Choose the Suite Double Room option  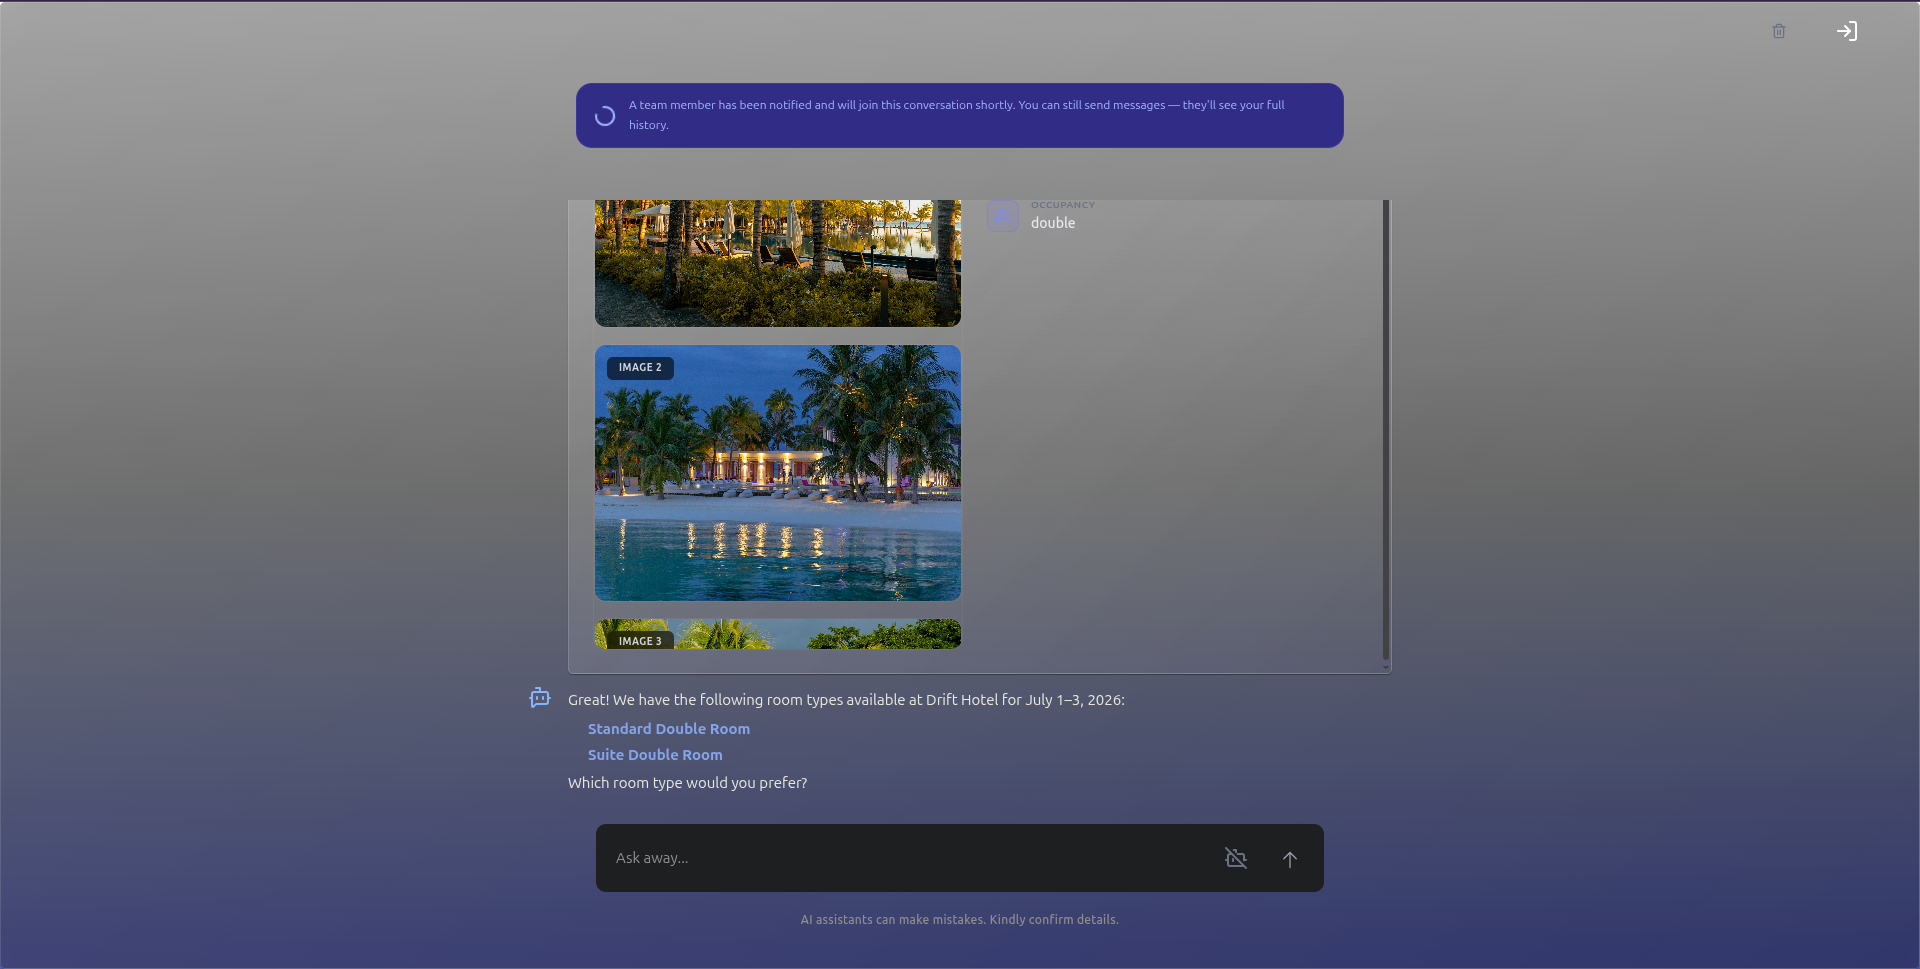(655, 755)
